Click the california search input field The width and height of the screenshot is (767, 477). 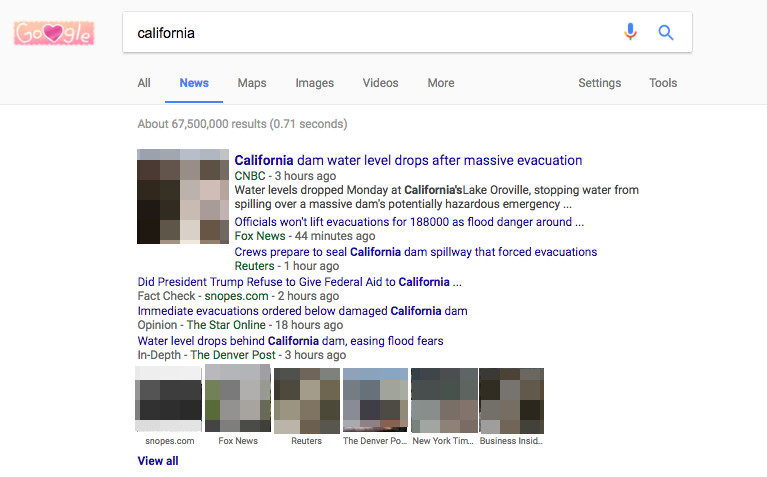coord(370,33)
